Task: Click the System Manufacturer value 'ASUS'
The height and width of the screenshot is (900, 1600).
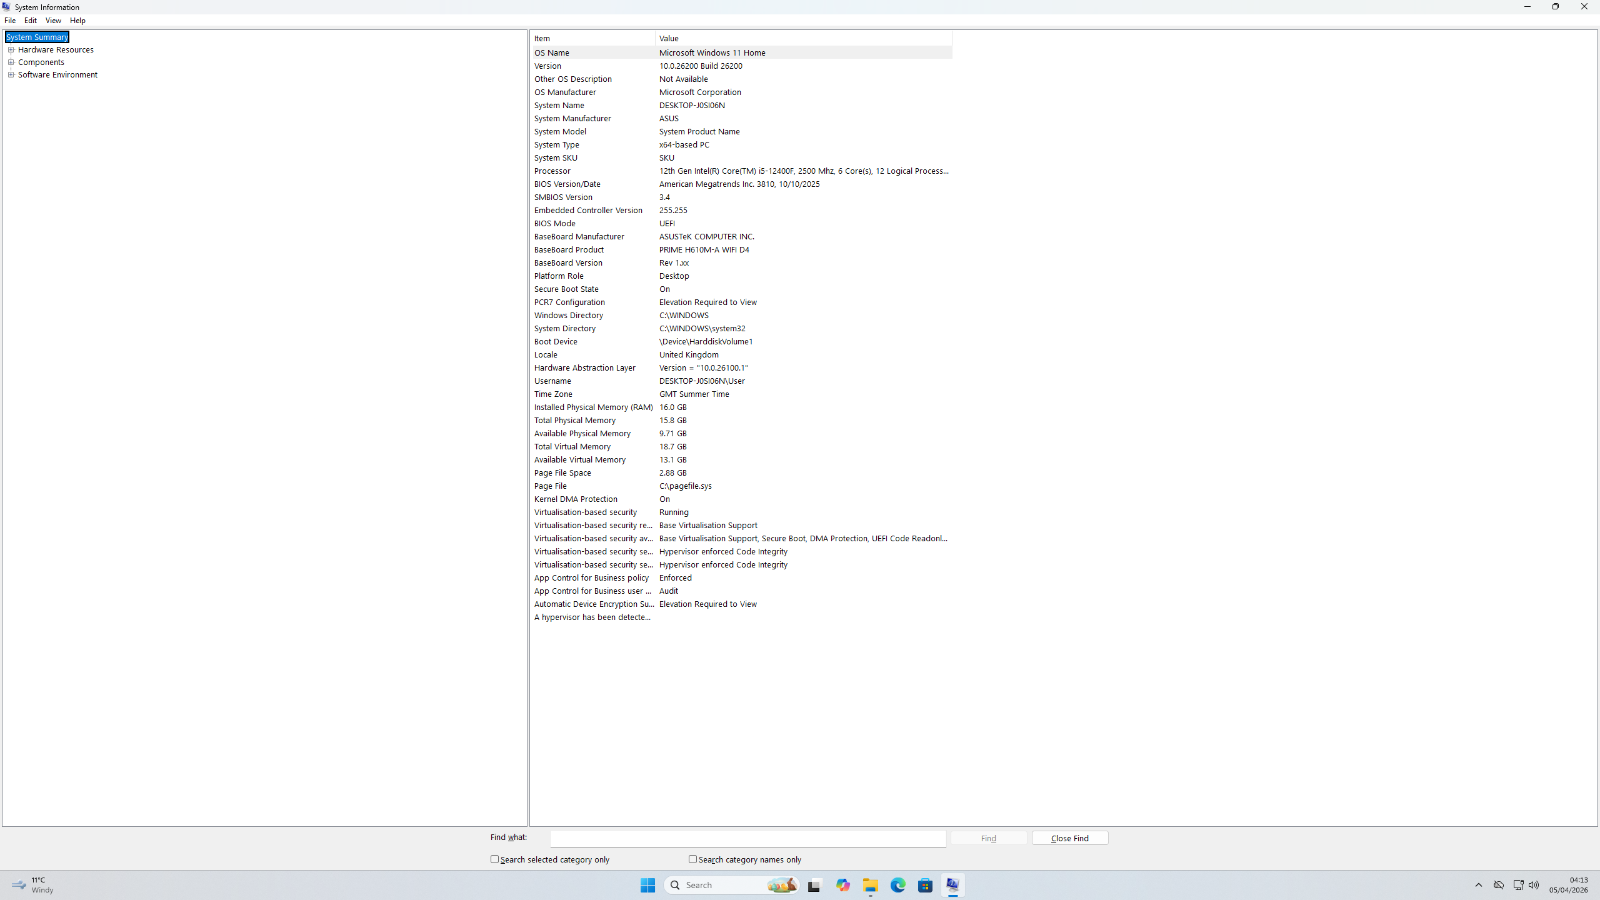Action: [x=669, y=118]
